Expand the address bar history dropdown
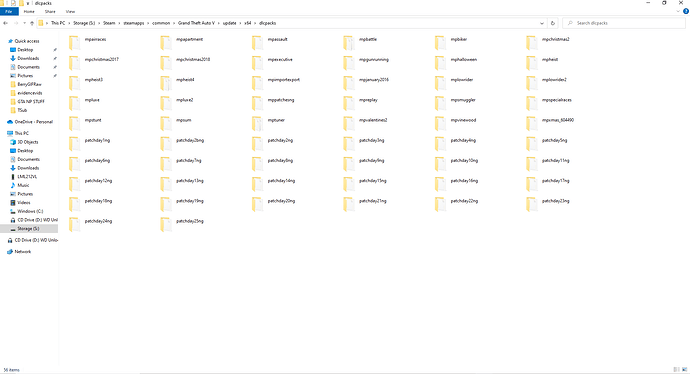This screenshot has height=374, width=690. tap(542, 23)
